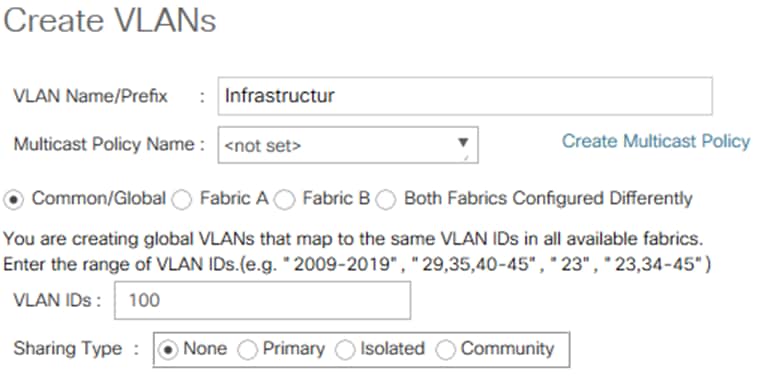This screenshot has width=758, height=392.
Task: Click the VLAN IDs label
Action: 51,301
